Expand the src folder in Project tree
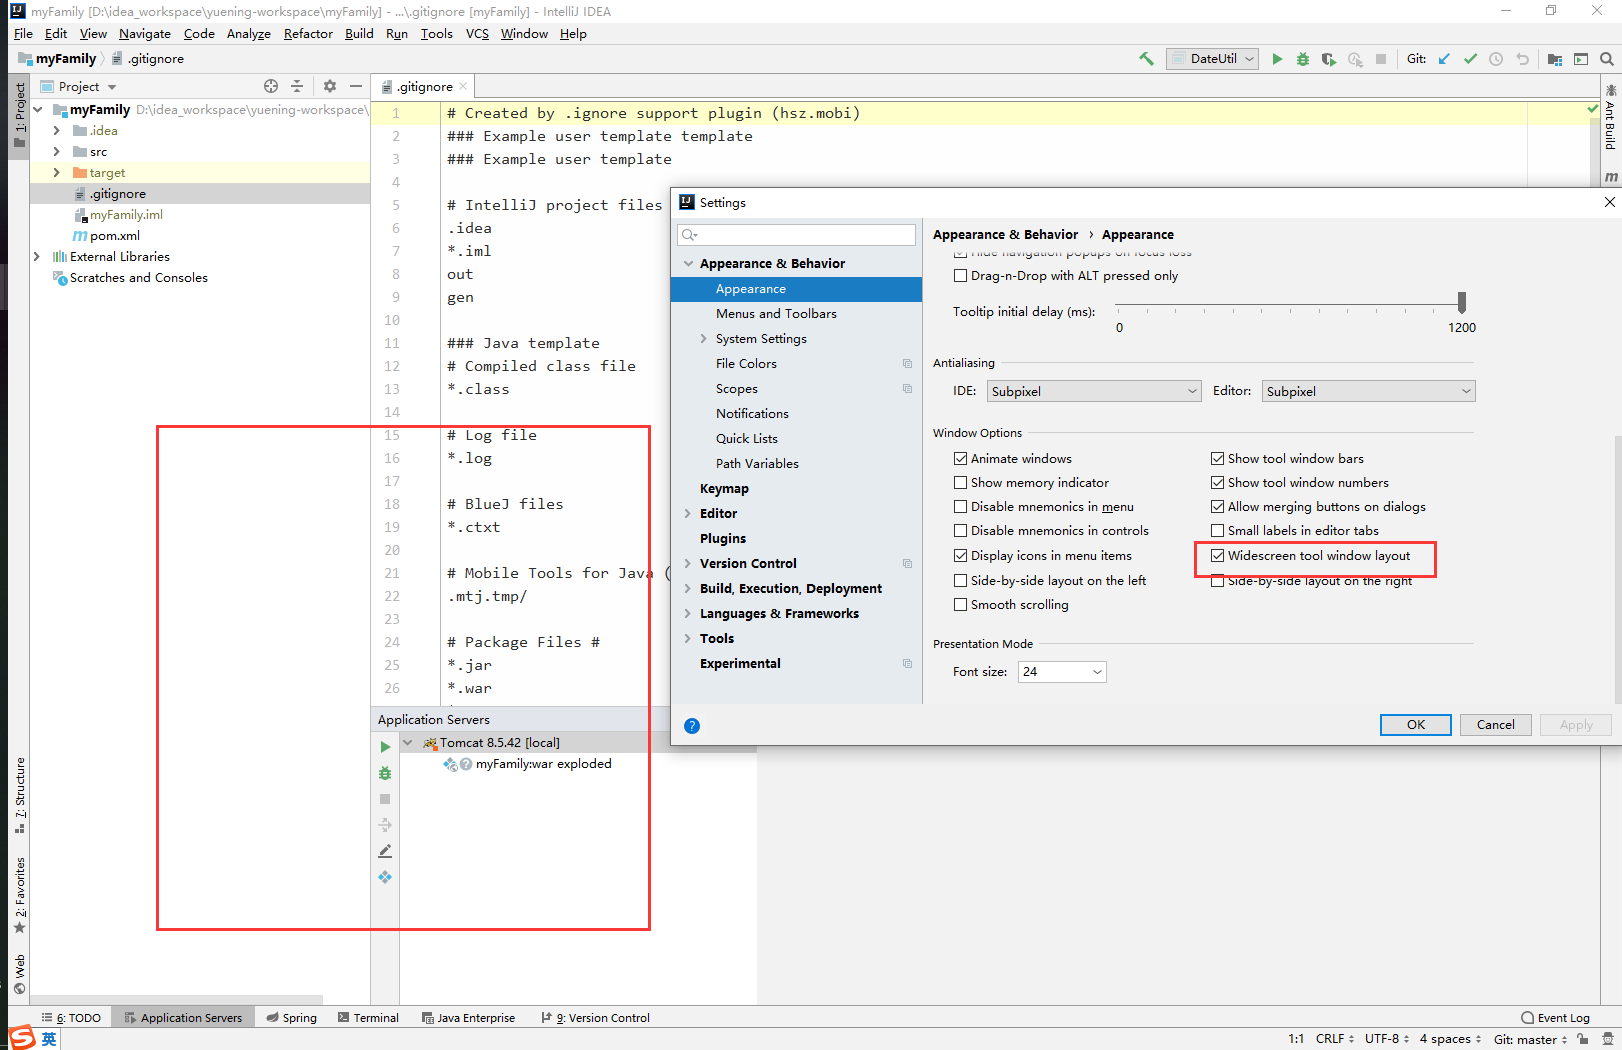Viewport: 1622px width, 1050px height. tap(56, 152)
